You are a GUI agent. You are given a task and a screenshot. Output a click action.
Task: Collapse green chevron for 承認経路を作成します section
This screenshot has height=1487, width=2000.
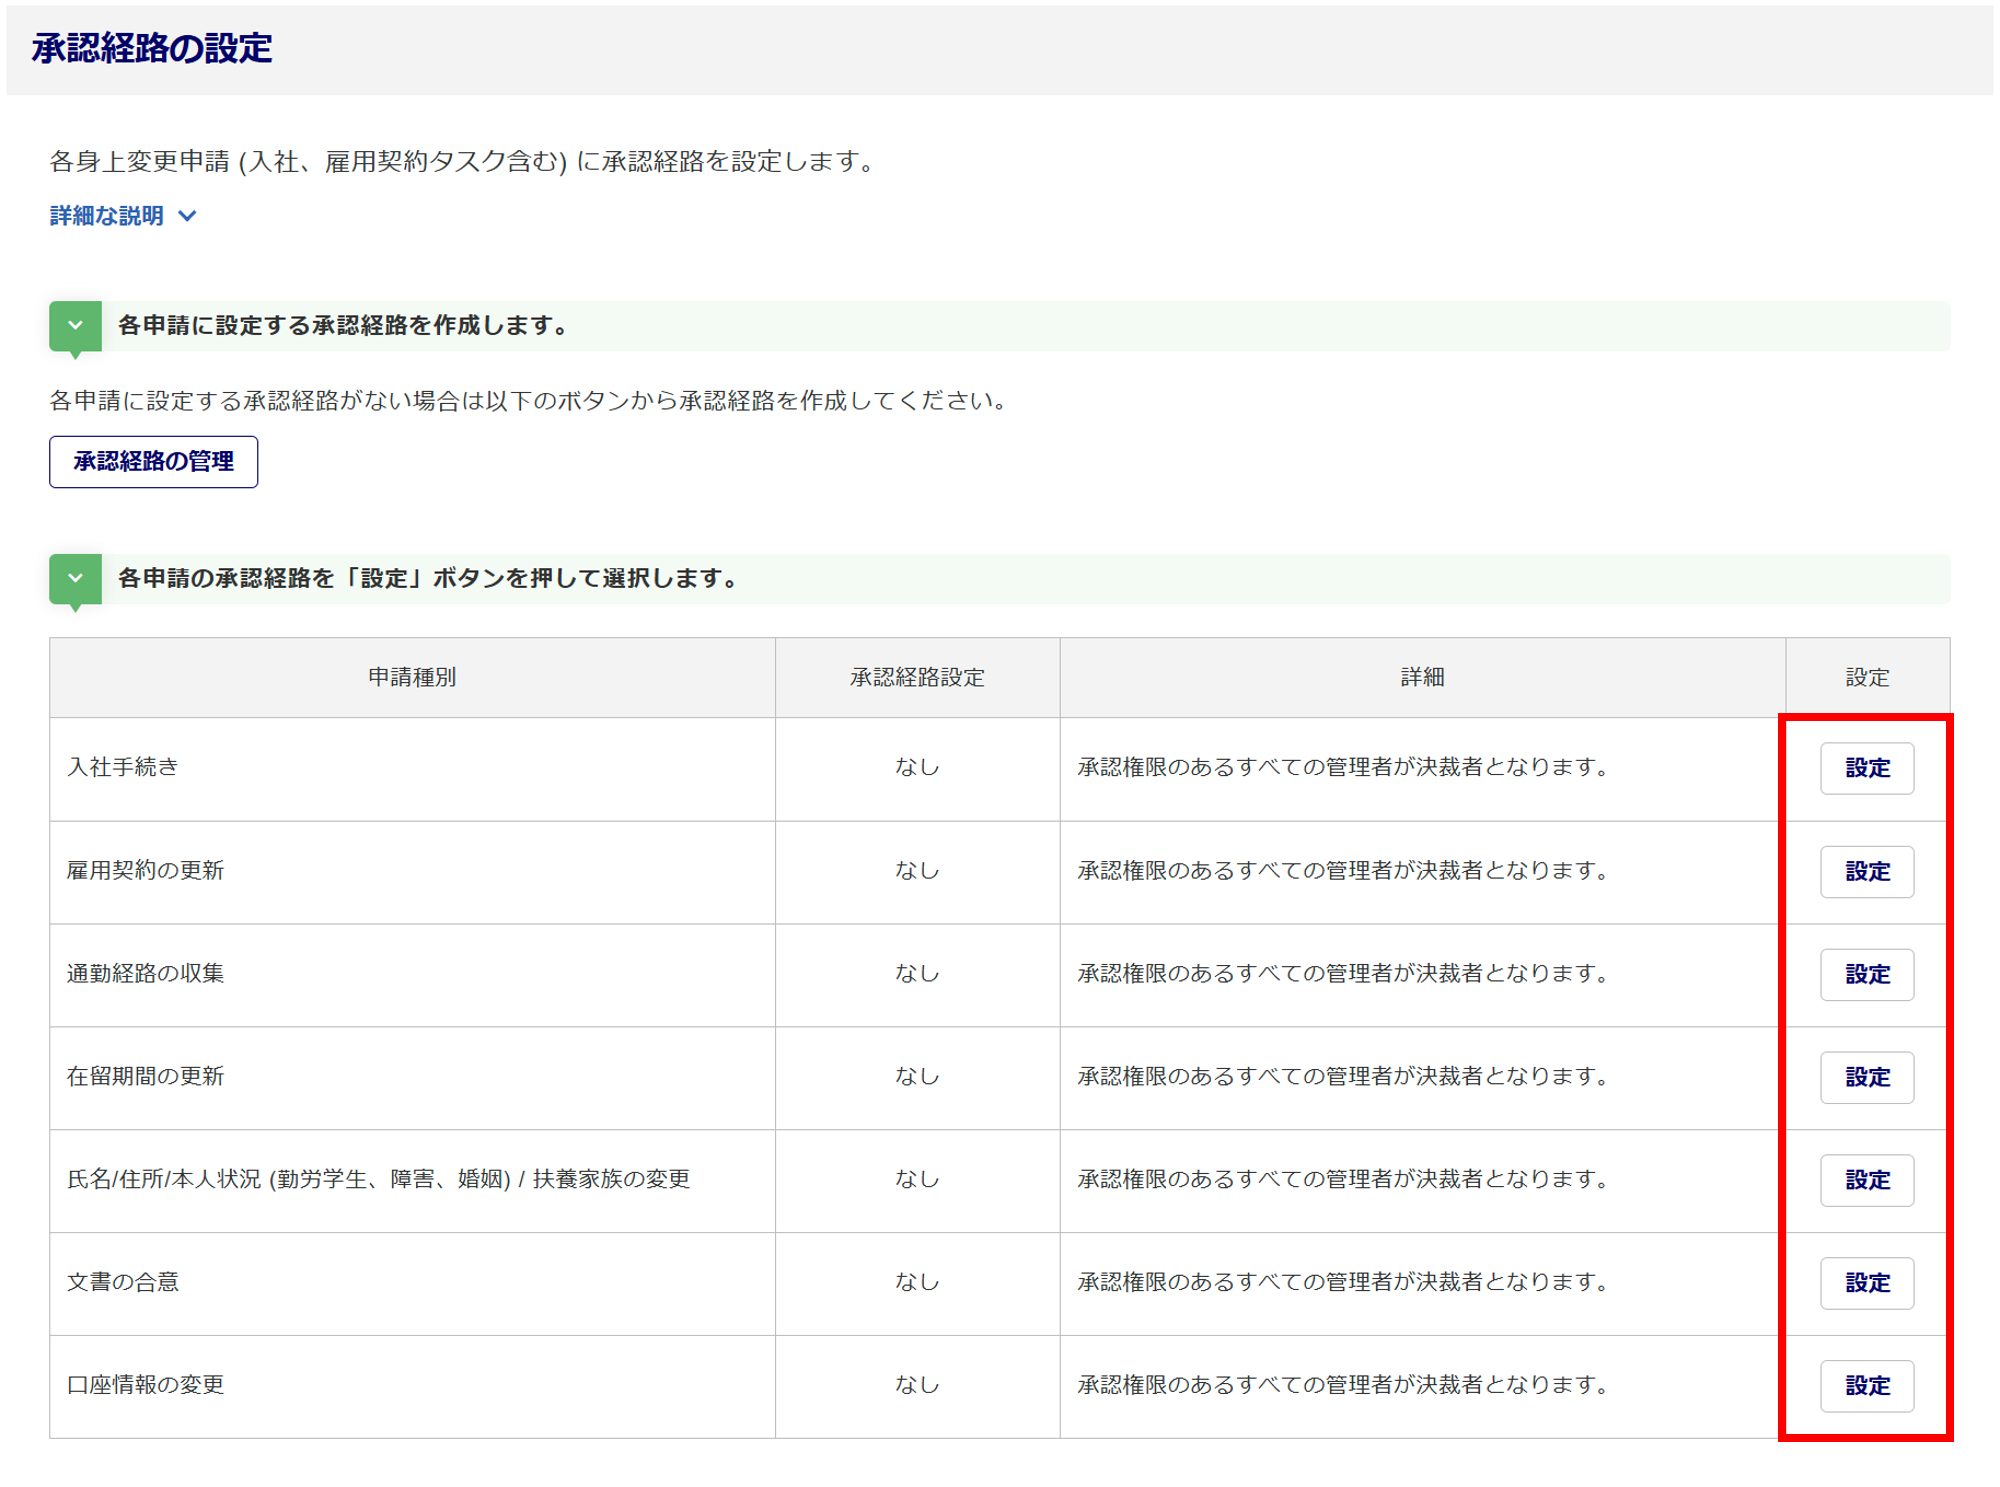(x=75, y=326)
